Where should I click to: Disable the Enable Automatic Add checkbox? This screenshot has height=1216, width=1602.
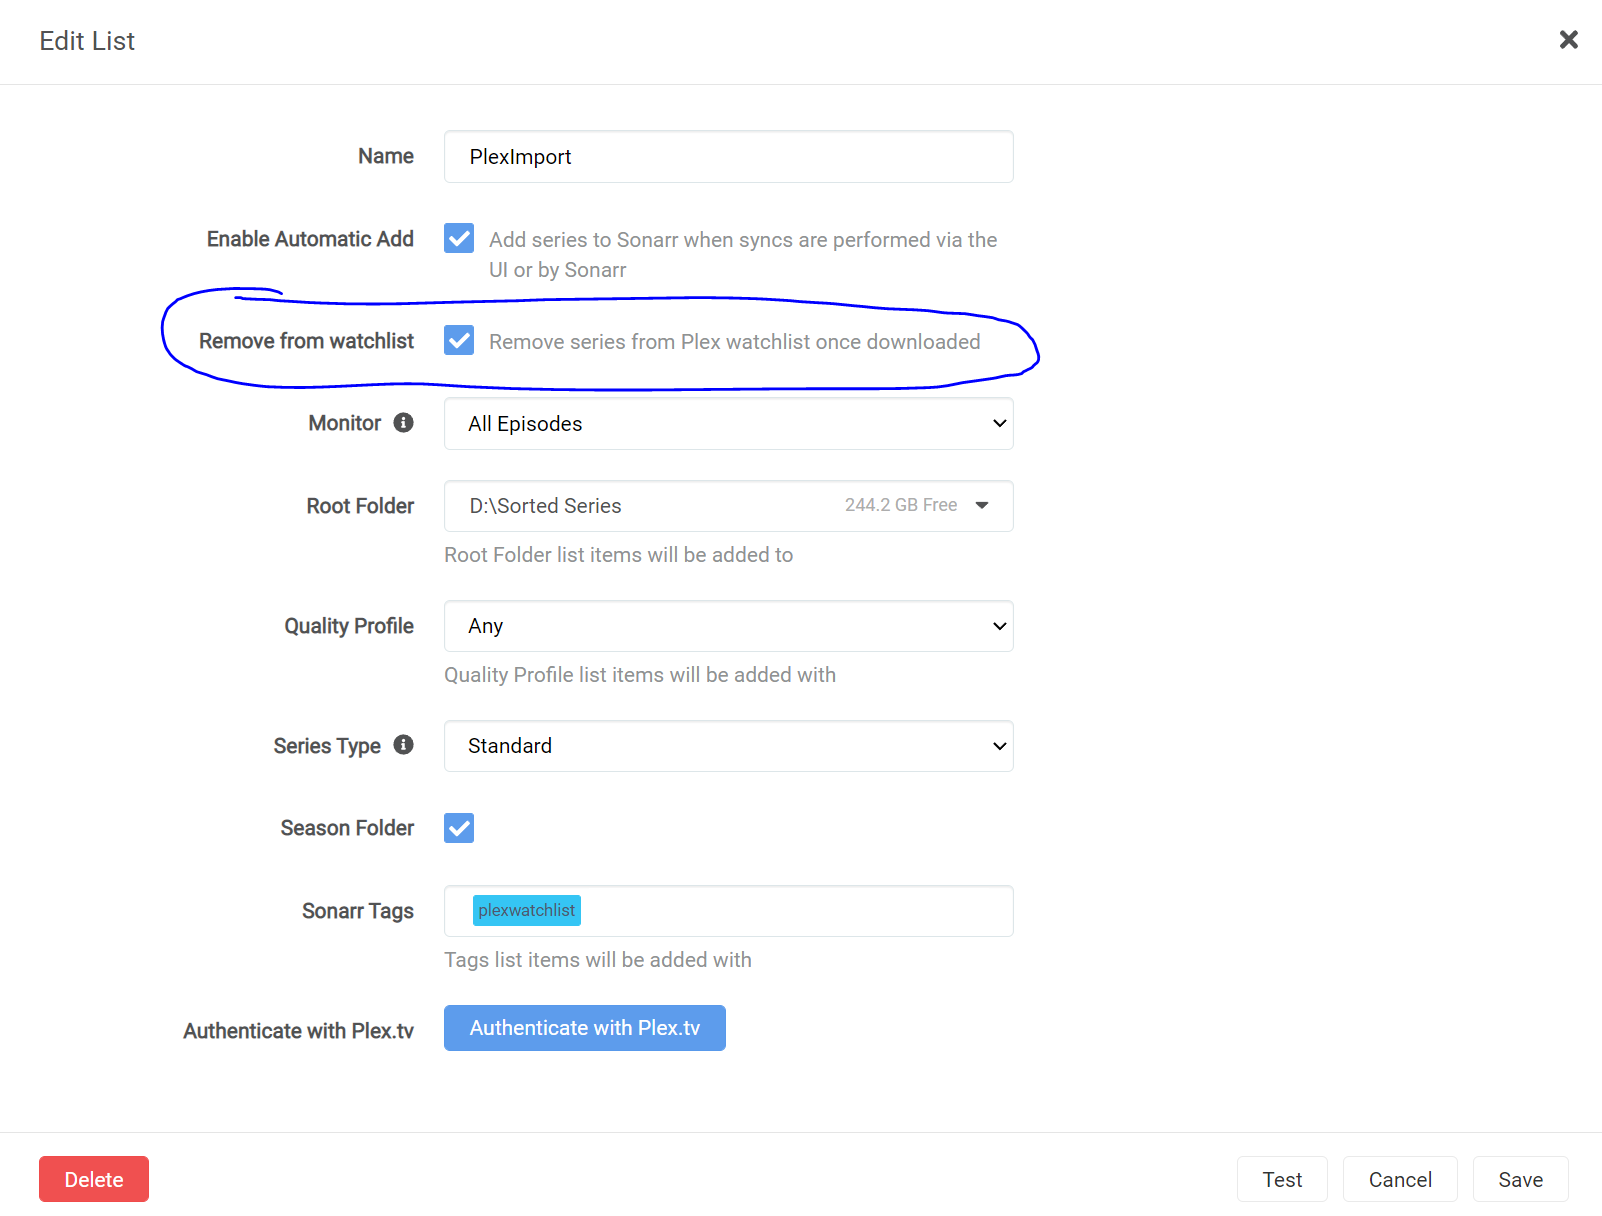tap(458, 238)
